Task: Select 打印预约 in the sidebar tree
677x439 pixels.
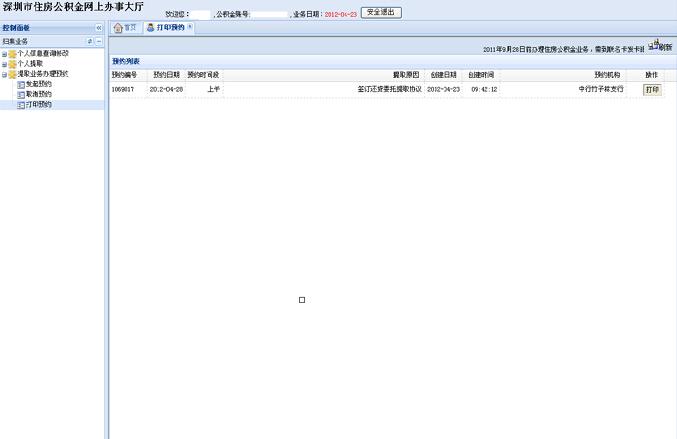Action: [x=39, y=104]
